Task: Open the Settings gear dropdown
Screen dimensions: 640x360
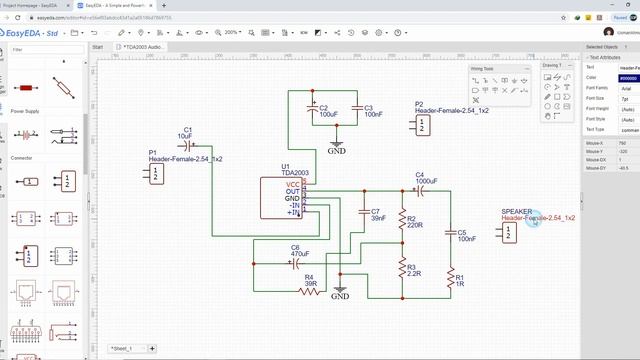Action: click(x=381, y=33)
